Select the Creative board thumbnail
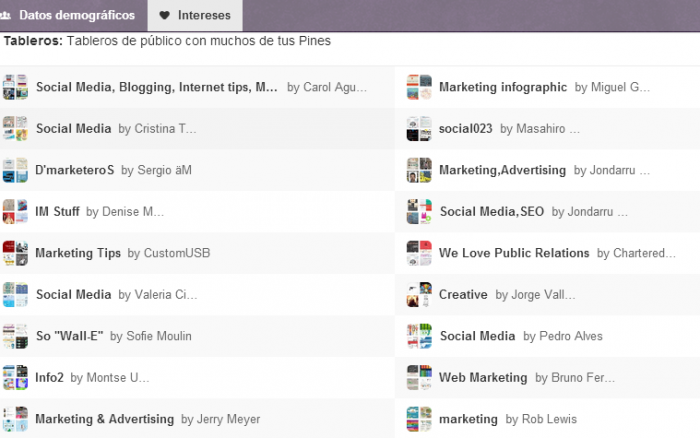This screenshot has height=438, width=700. click(419, 295)
